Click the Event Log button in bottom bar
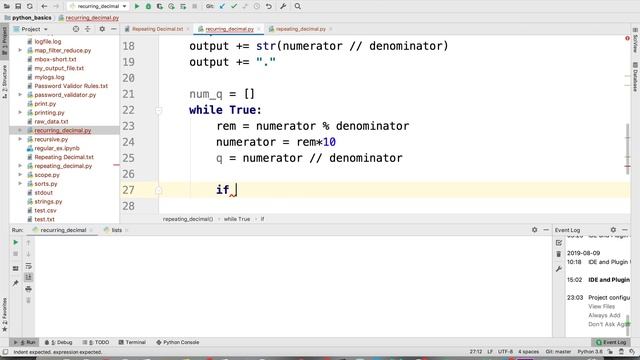Viewport: 640px width, 360px height. [611, 342]
